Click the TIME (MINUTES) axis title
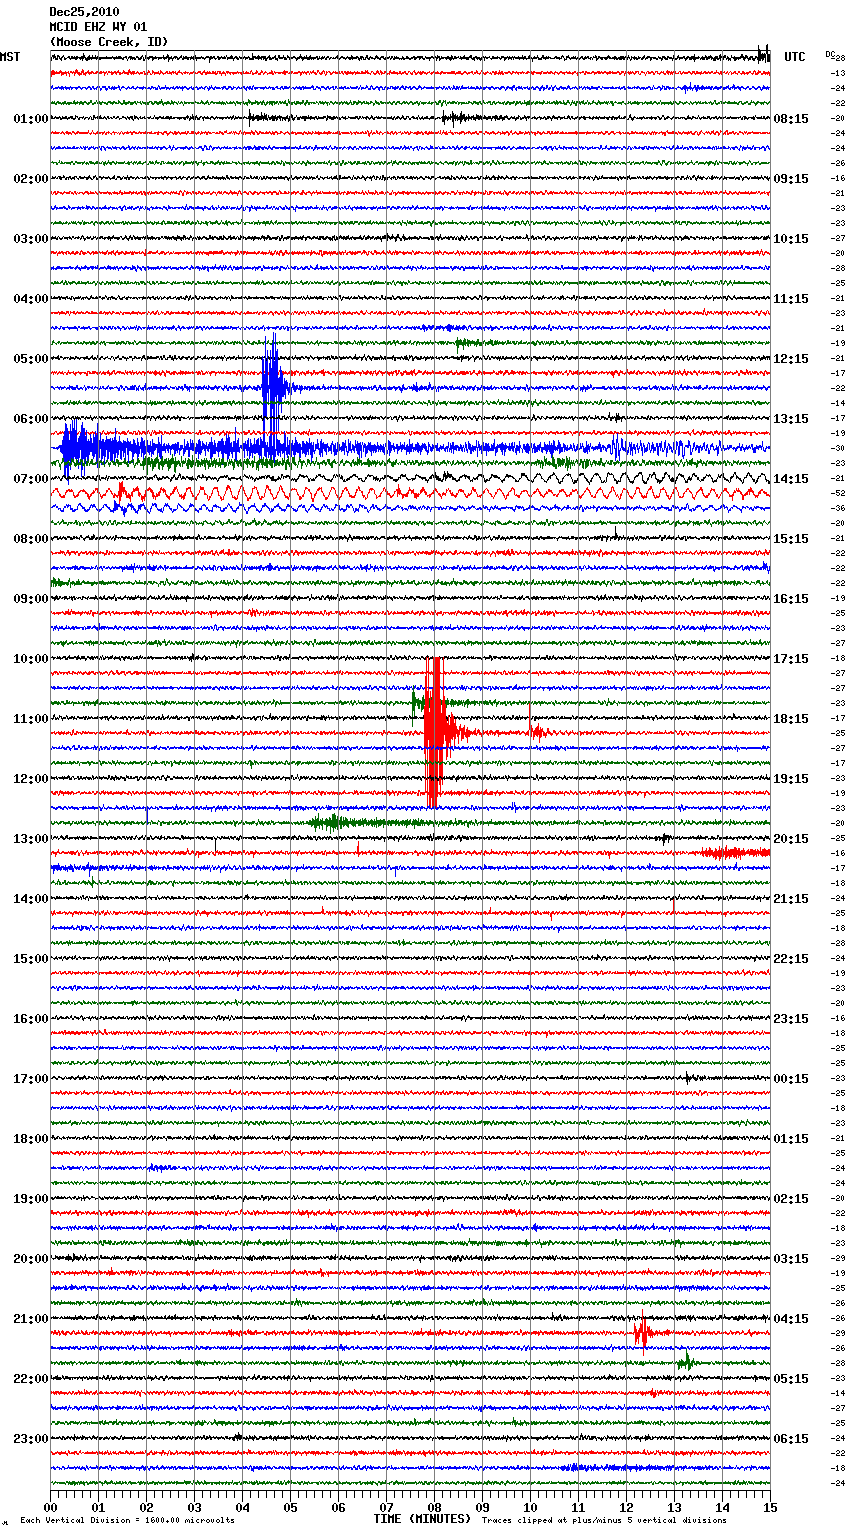 point(422,1519)
